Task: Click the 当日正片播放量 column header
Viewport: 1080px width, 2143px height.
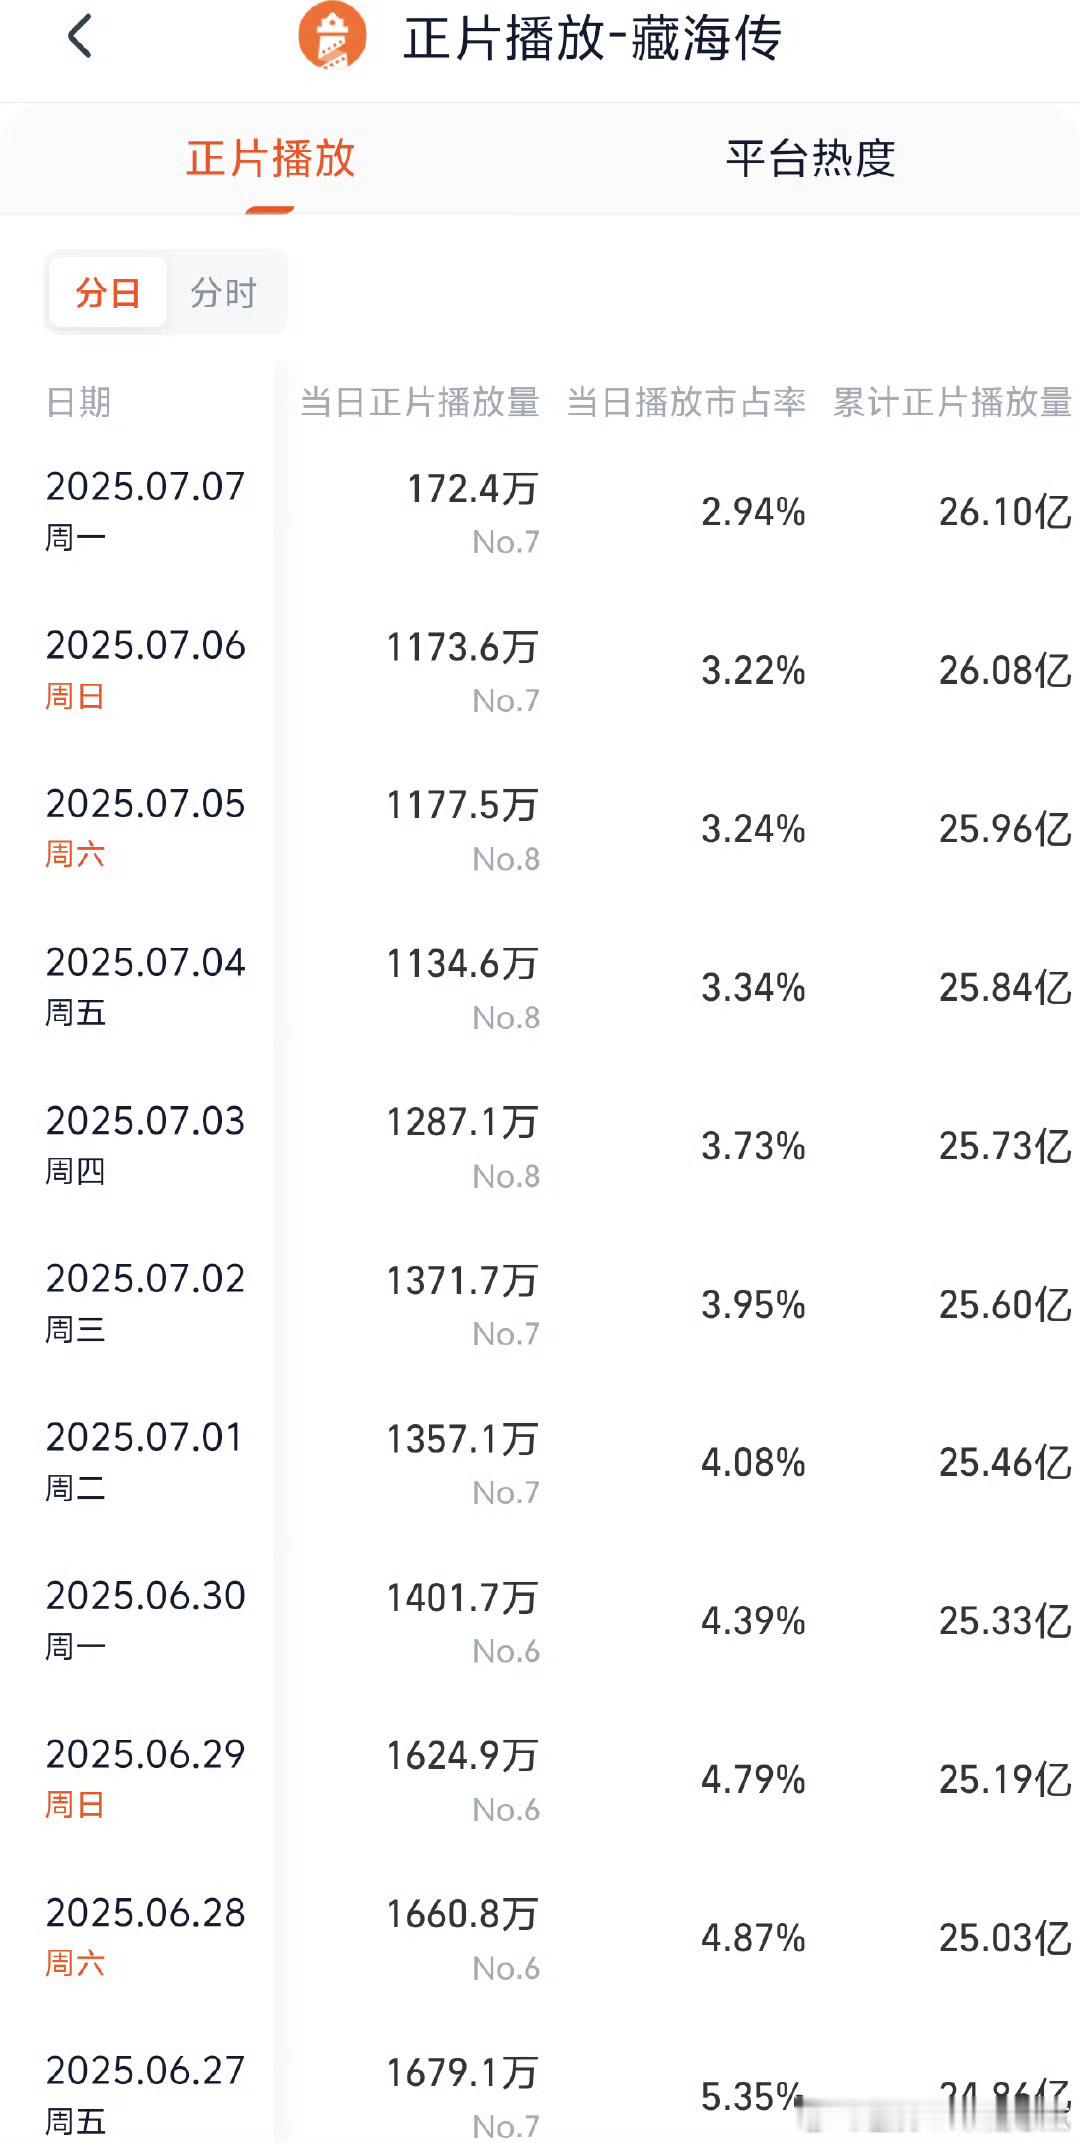Action: click(420, 402)
